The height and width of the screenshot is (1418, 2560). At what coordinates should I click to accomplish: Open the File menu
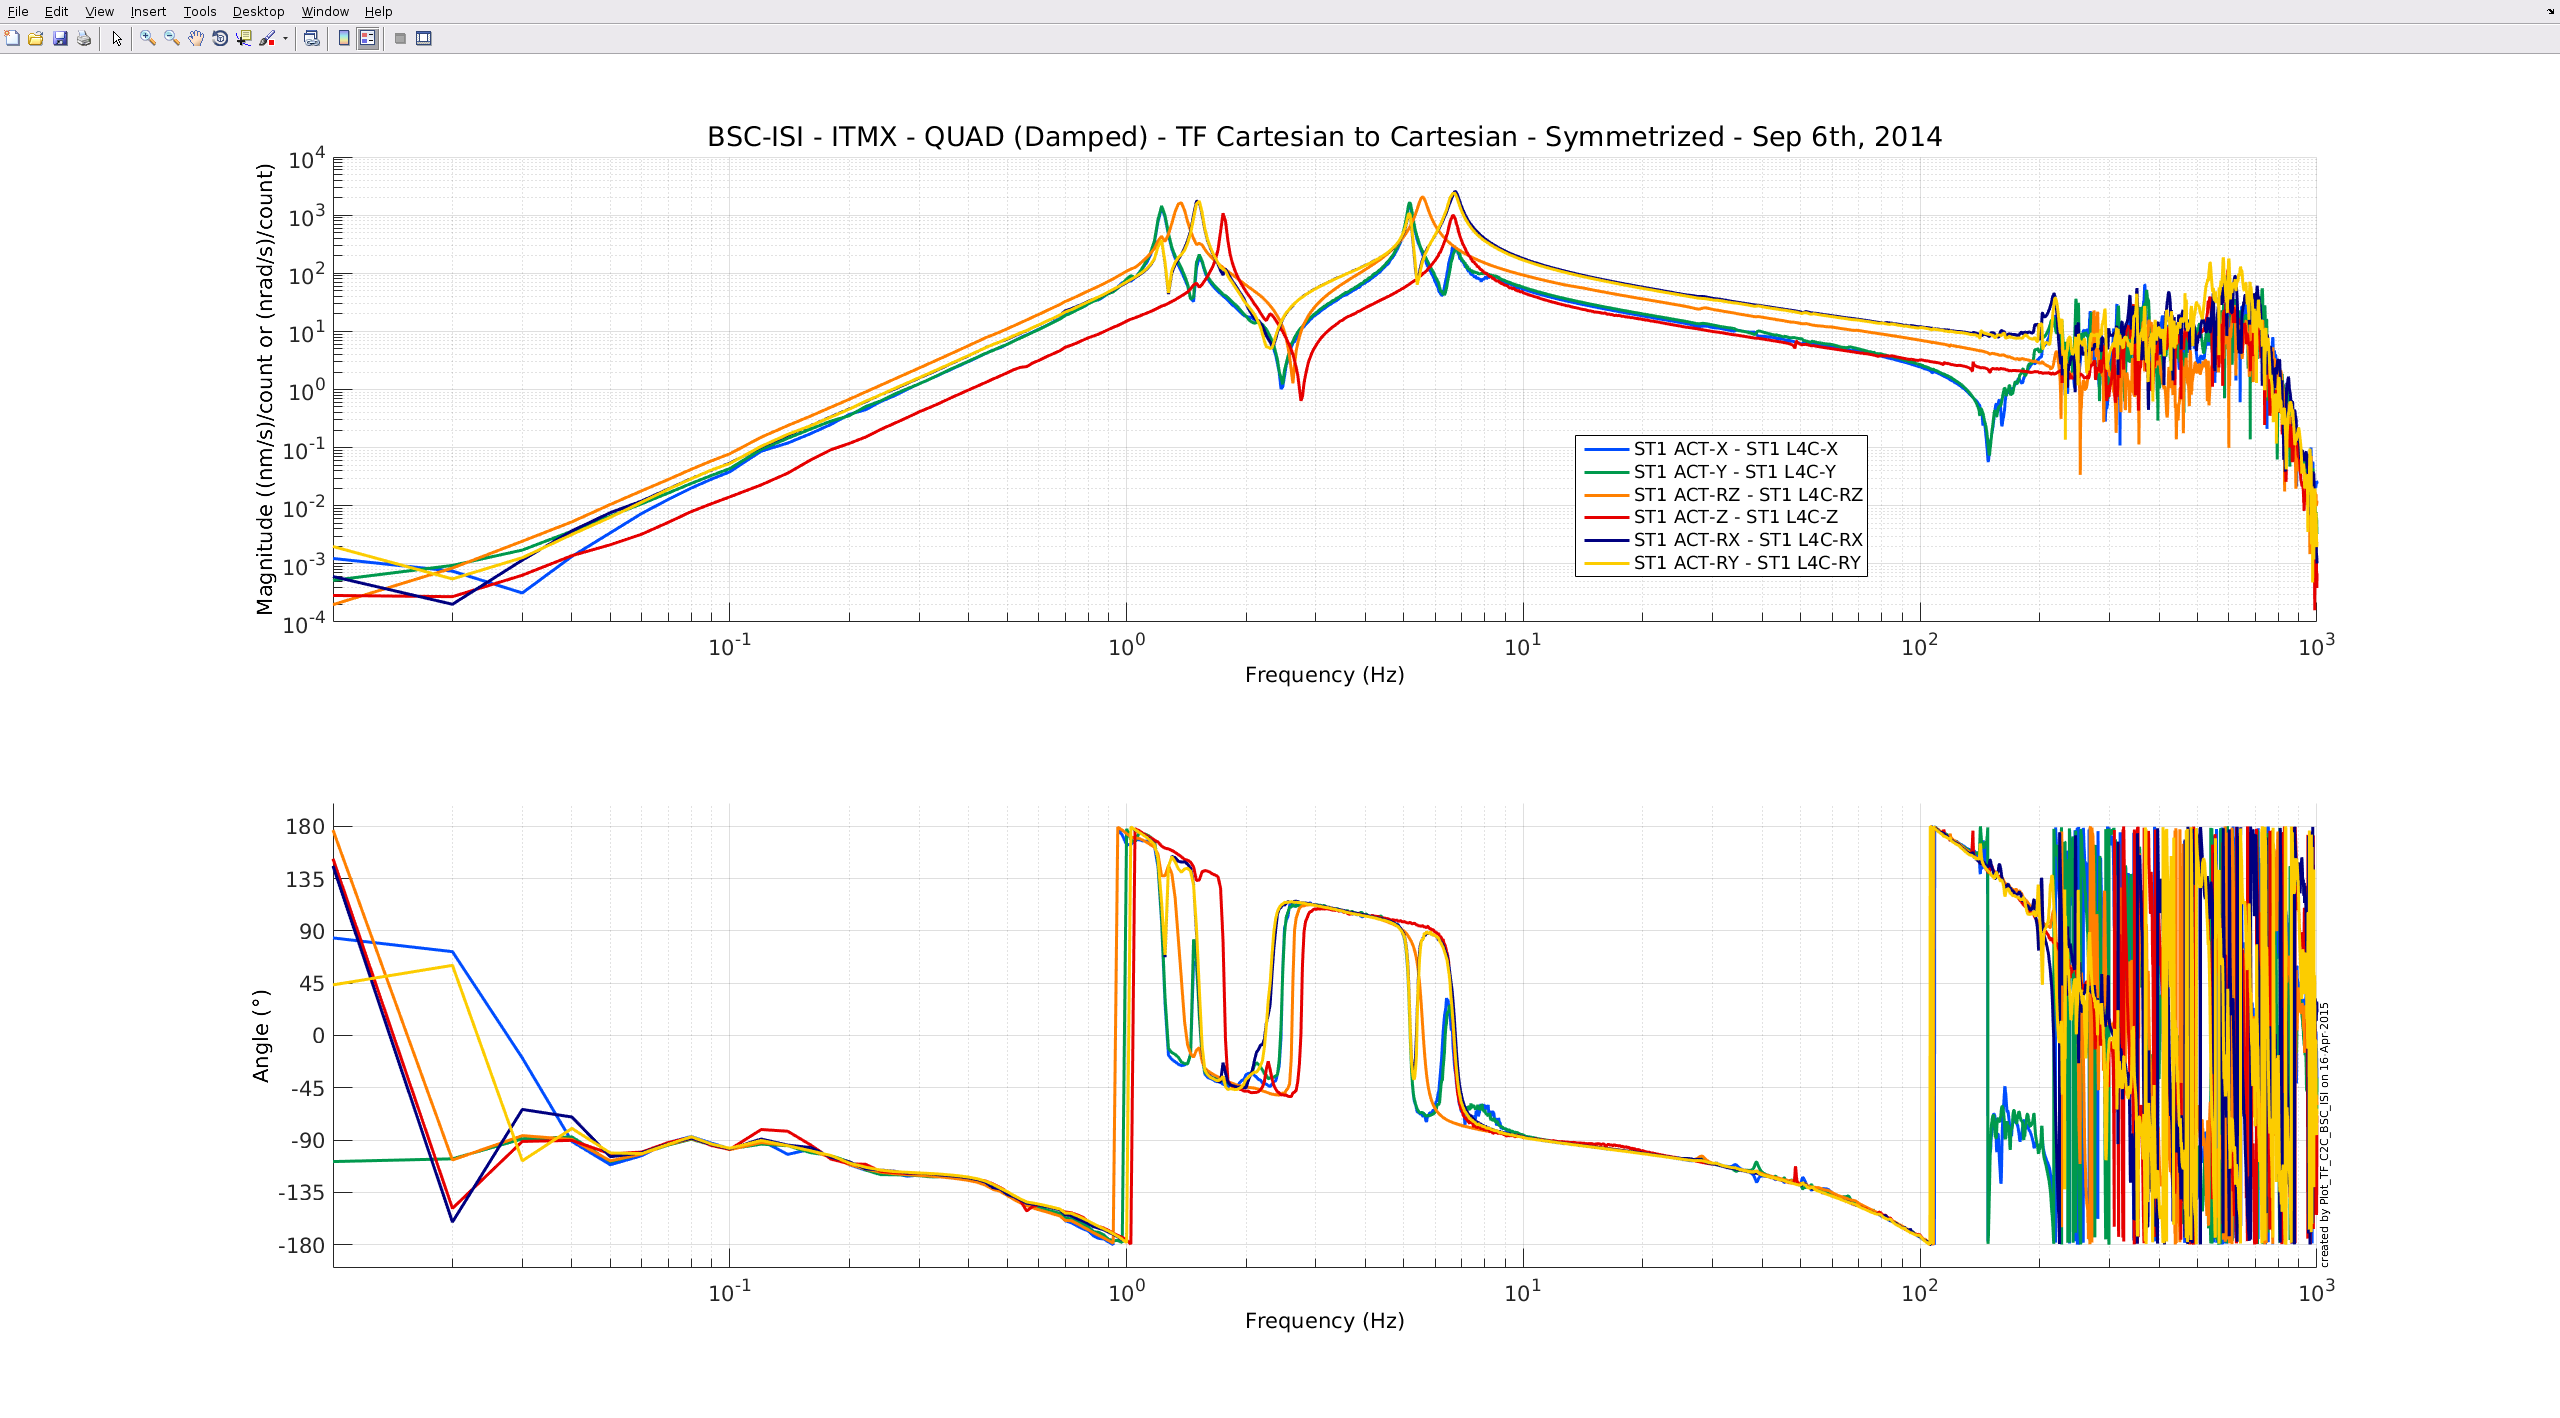coord(18,11)
